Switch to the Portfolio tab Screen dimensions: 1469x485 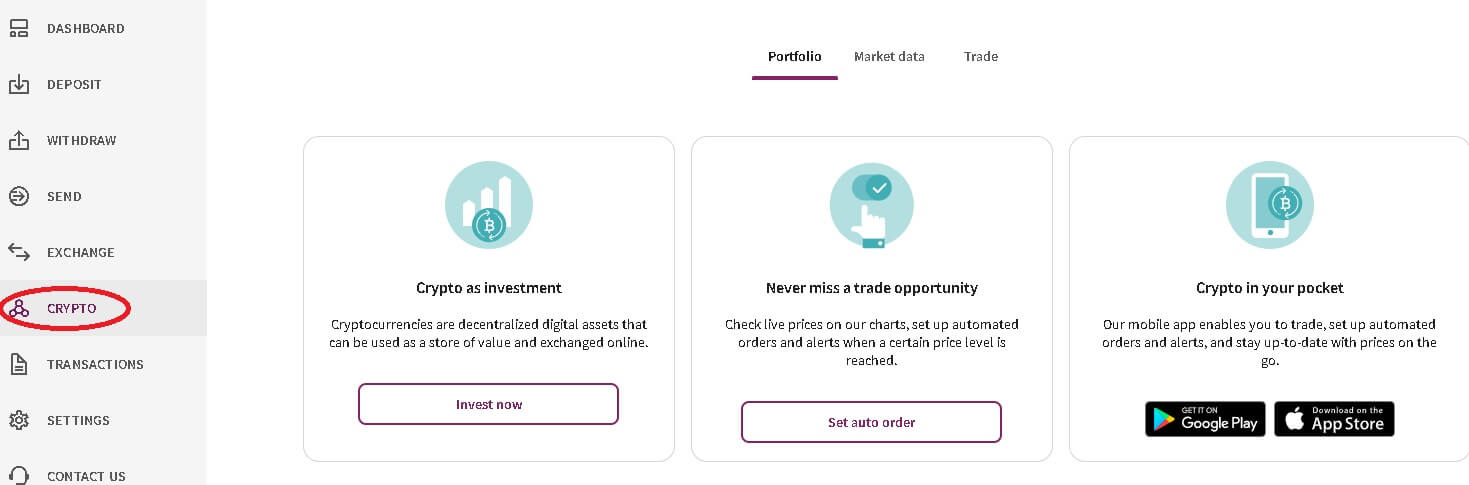(x=794, y=57)
